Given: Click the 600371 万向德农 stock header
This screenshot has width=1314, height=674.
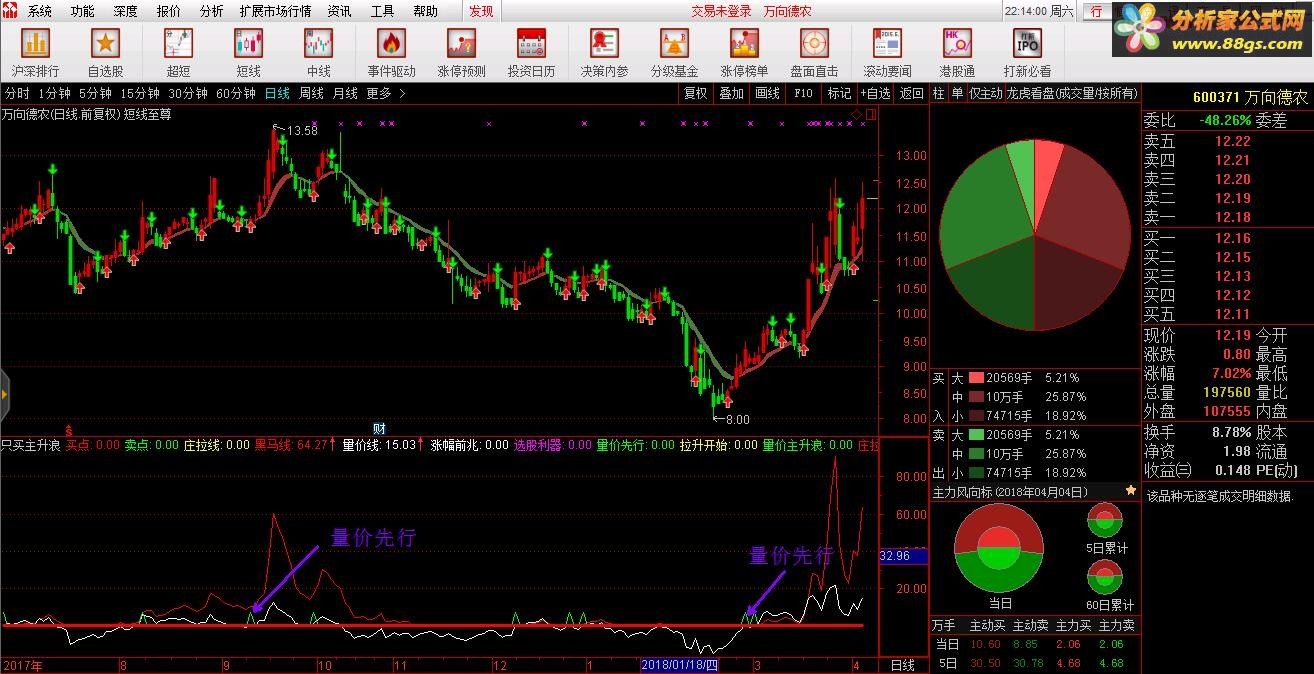Looking at the screenshot, I should click(1250, 97).
